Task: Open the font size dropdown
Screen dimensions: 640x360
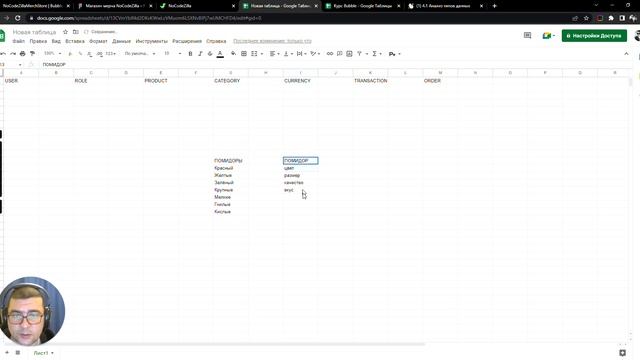Action: click(172, 53)
